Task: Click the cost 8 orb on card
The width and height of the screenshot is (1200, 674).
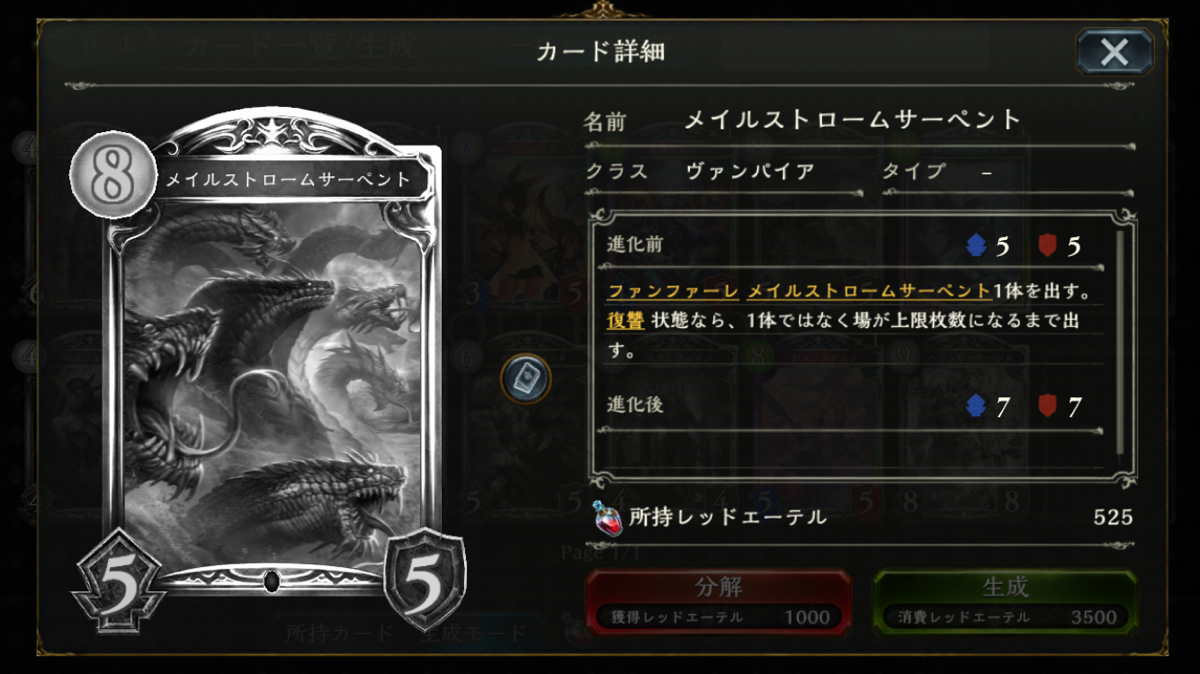Action: coord(112,175)
